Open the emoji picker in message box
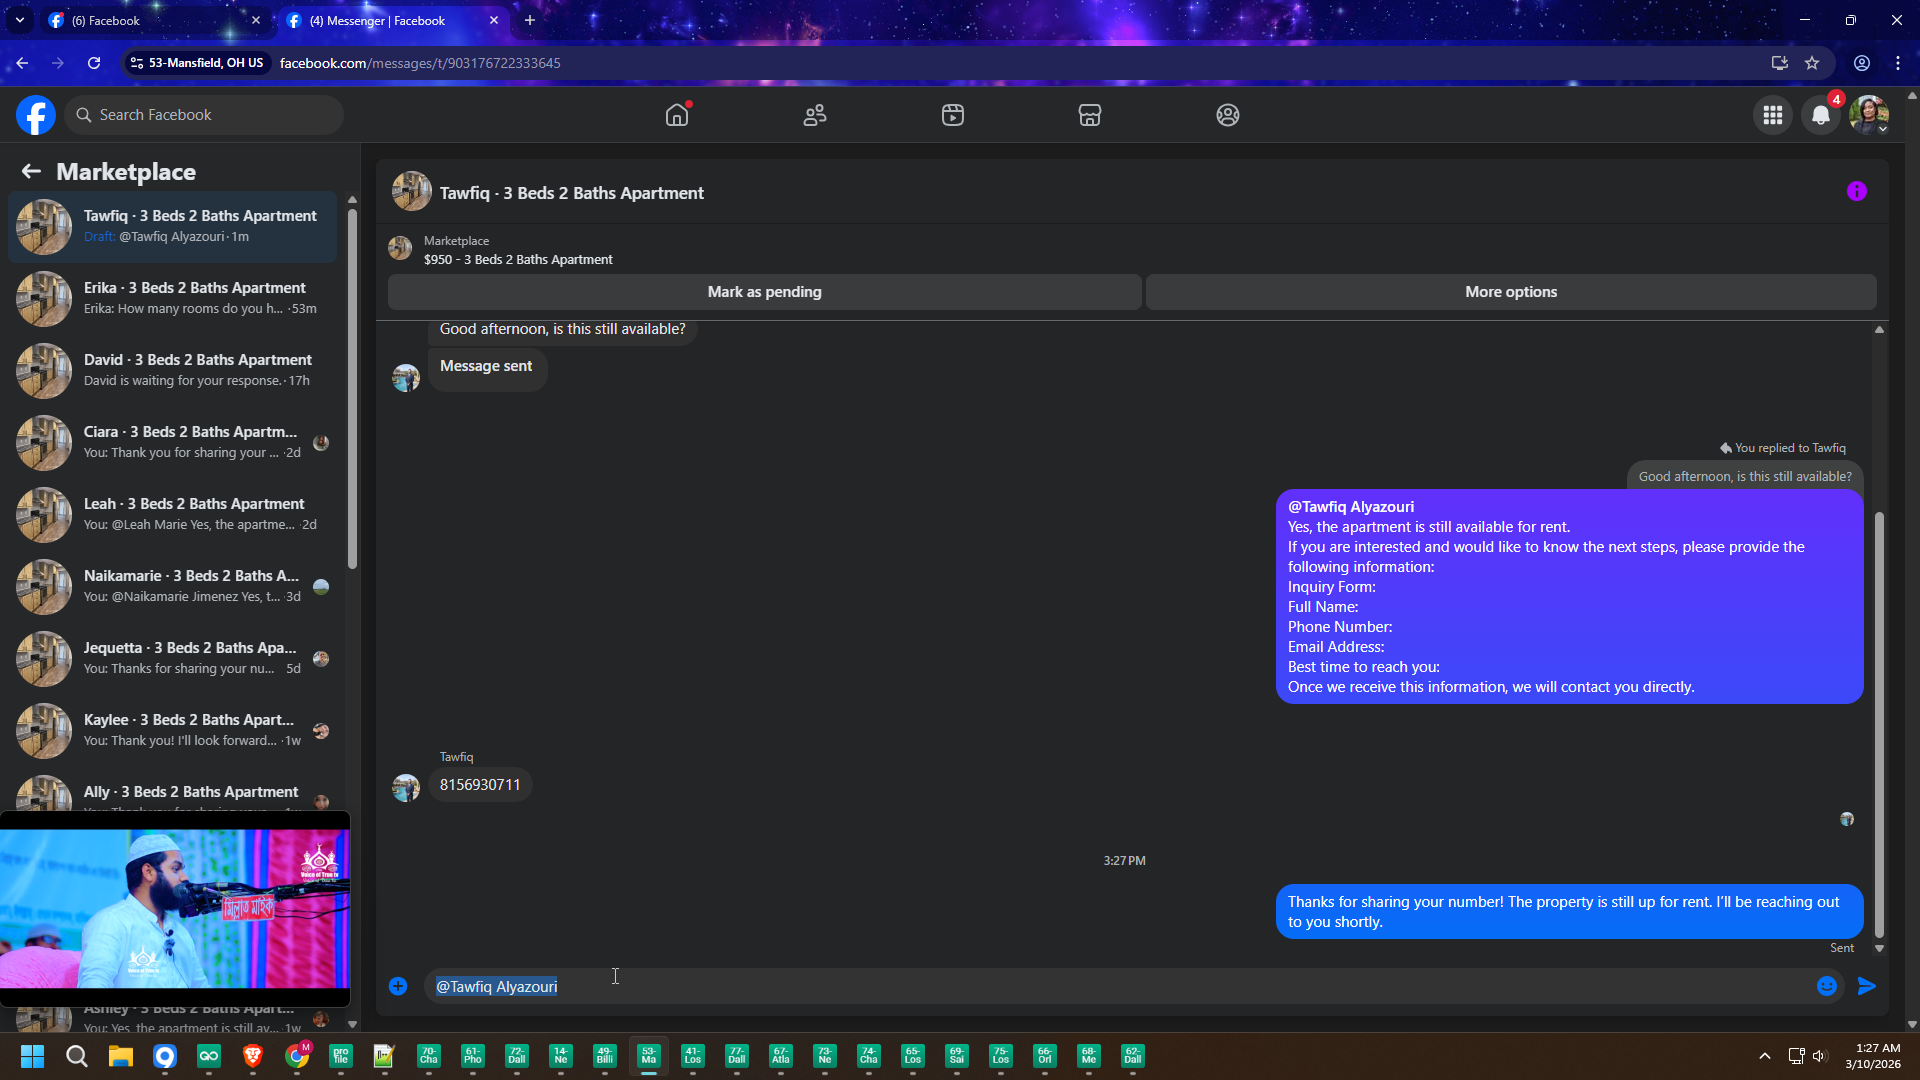This screenshot has width=1920, height=1080. (1827, 986)
